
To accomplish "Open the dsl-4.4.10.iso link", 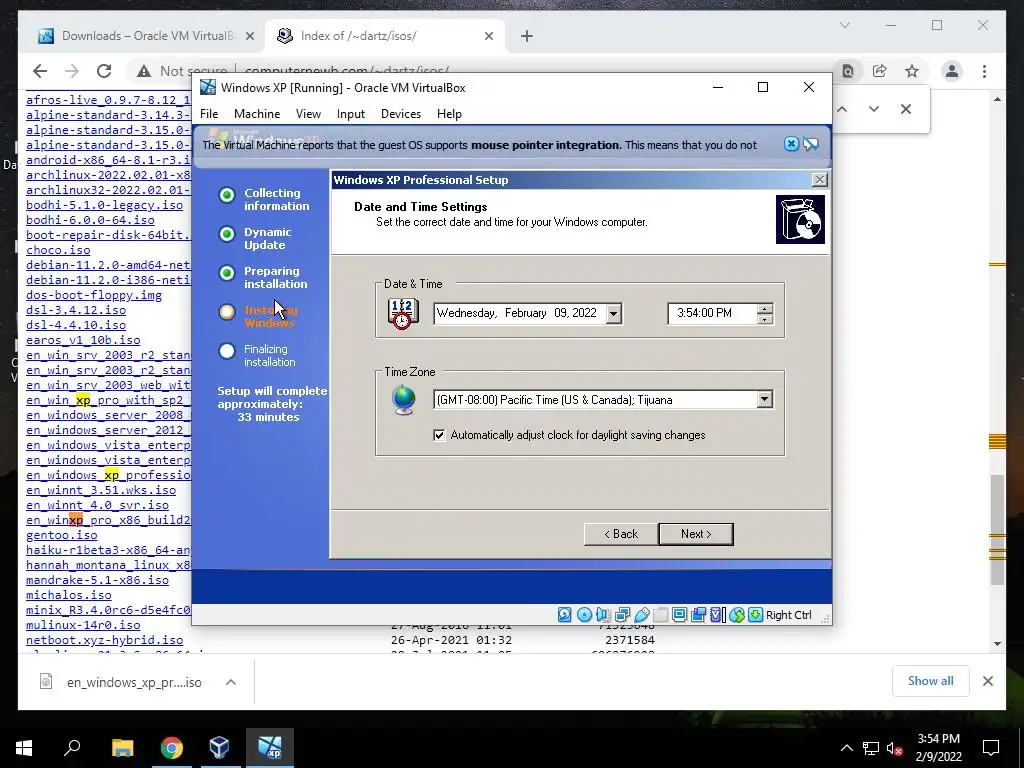I will point(76,325).
